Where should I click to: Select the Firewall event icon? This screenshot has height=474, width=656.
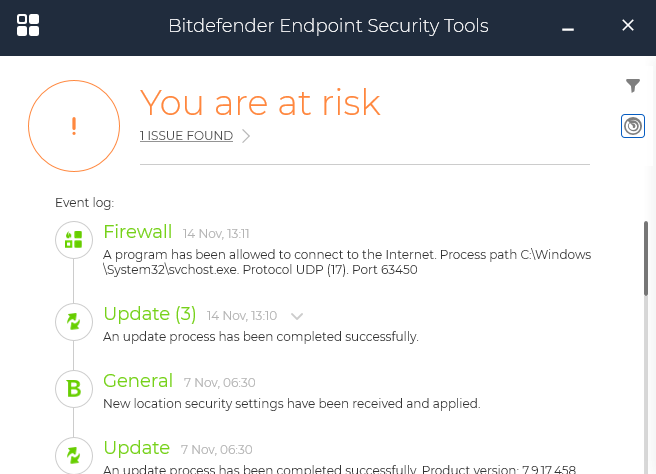tap(73, 240)
